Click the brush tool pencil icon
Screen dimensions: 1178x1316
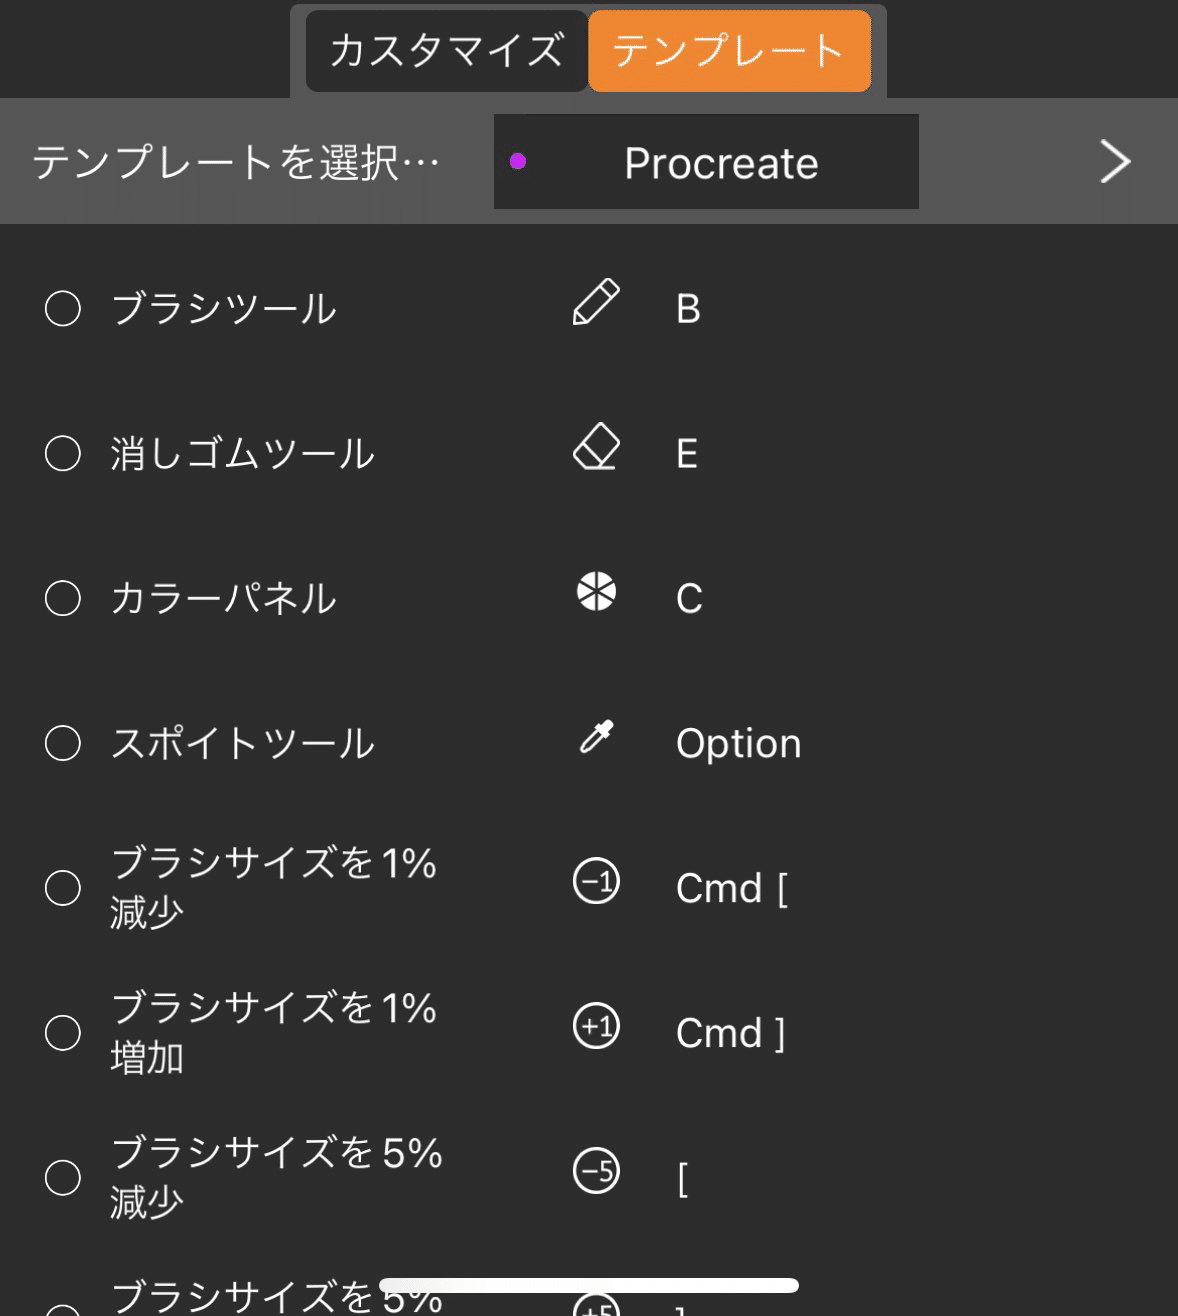pos(596,303)
